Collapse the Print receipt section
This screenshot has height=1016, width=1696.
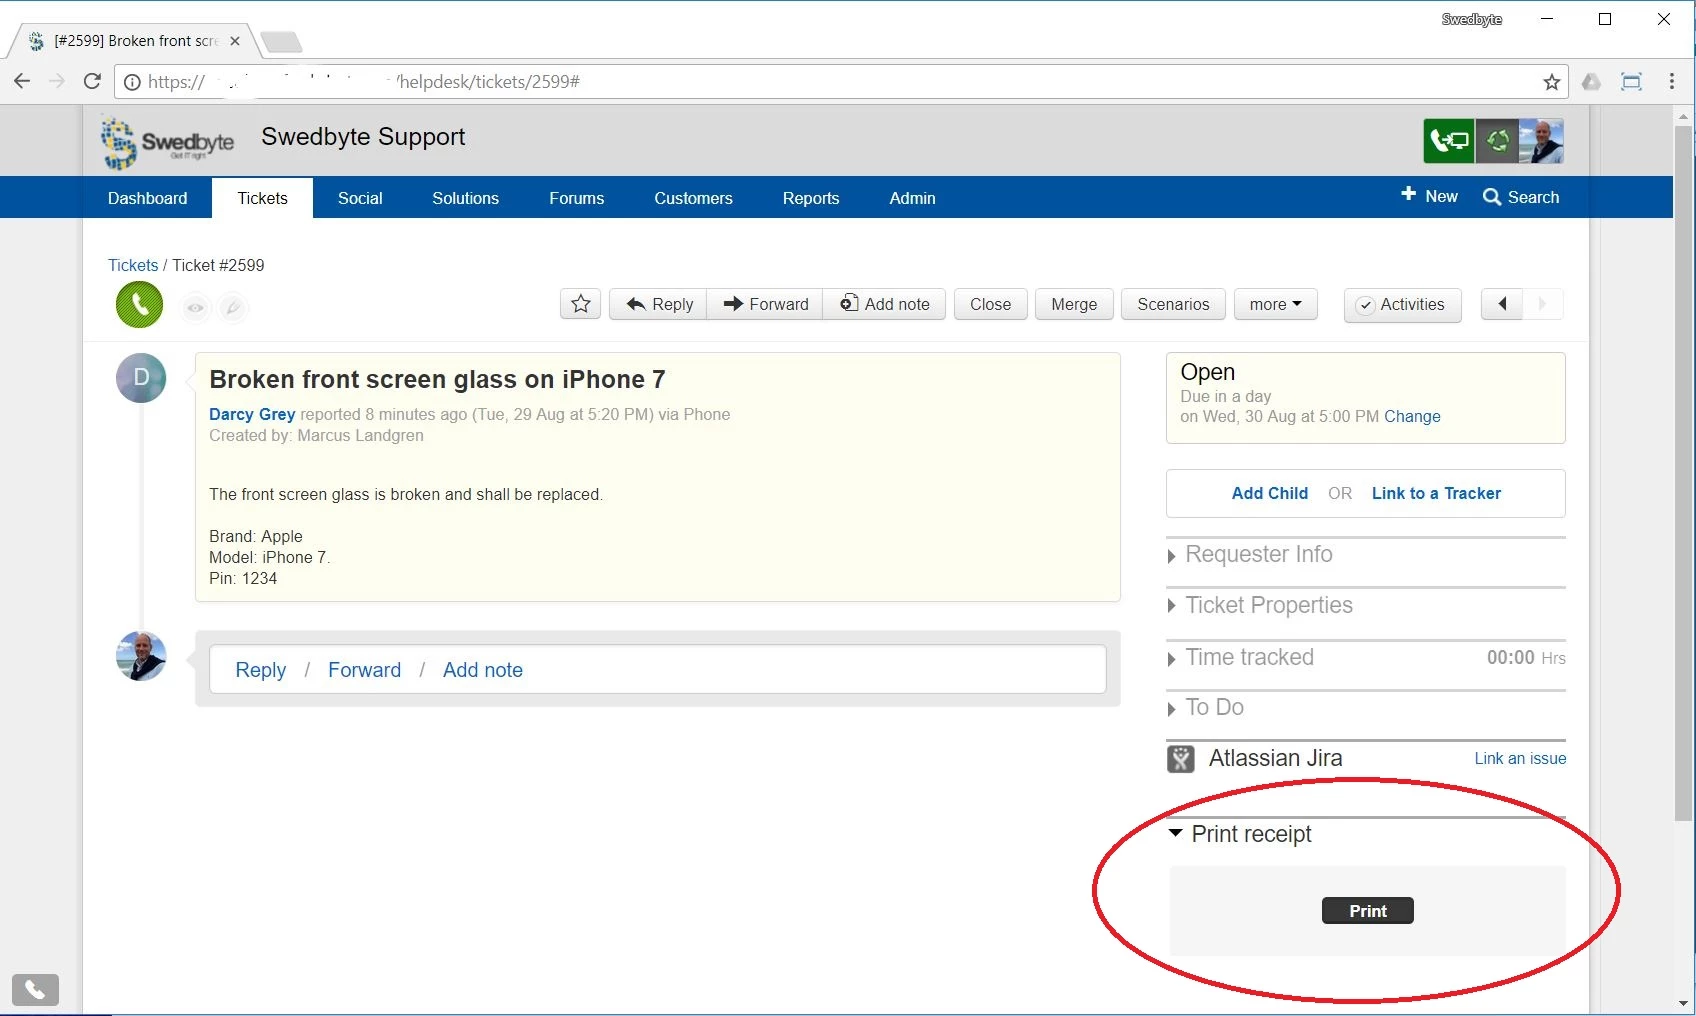(1240, 834)
